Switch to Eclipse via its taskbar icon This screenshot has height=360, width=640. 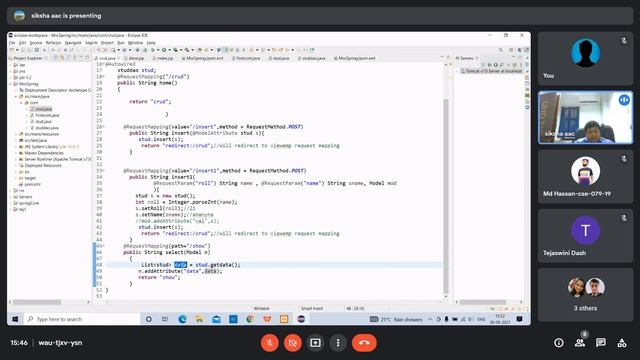[x=301, y=319]
